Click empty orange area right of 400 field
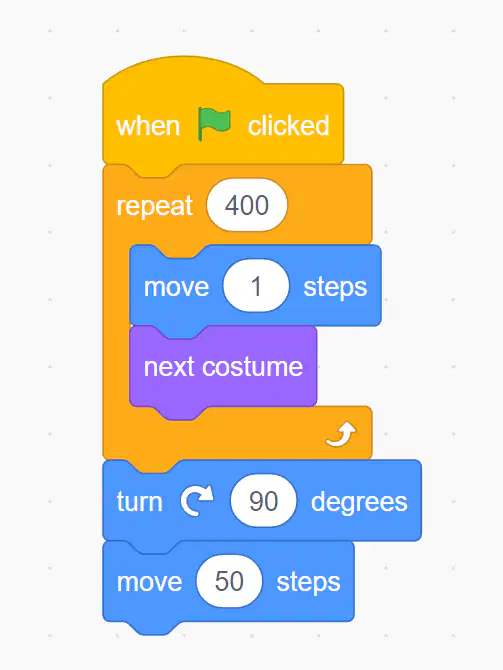This screenshot has width=503, height=670. tap(329, 205)
